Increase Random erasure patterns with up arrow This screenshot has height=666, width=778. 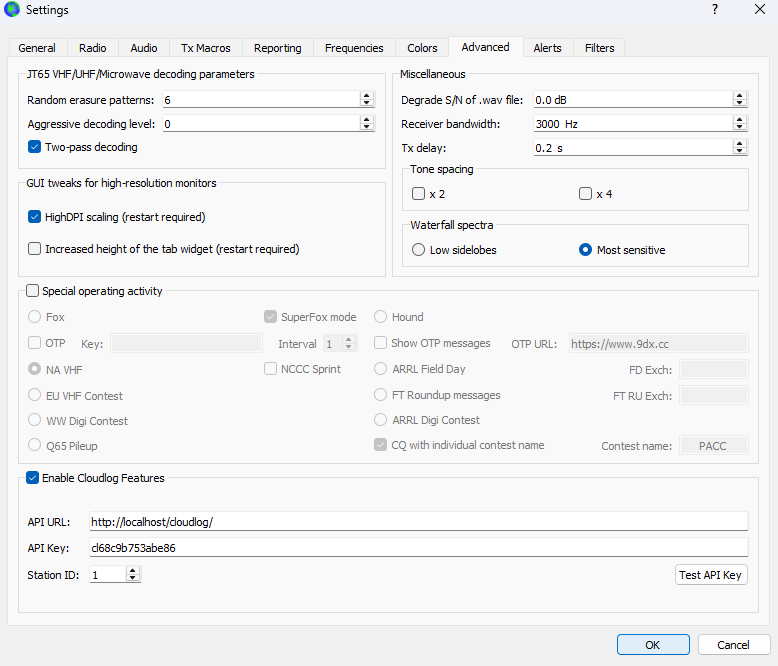point(366,96)
